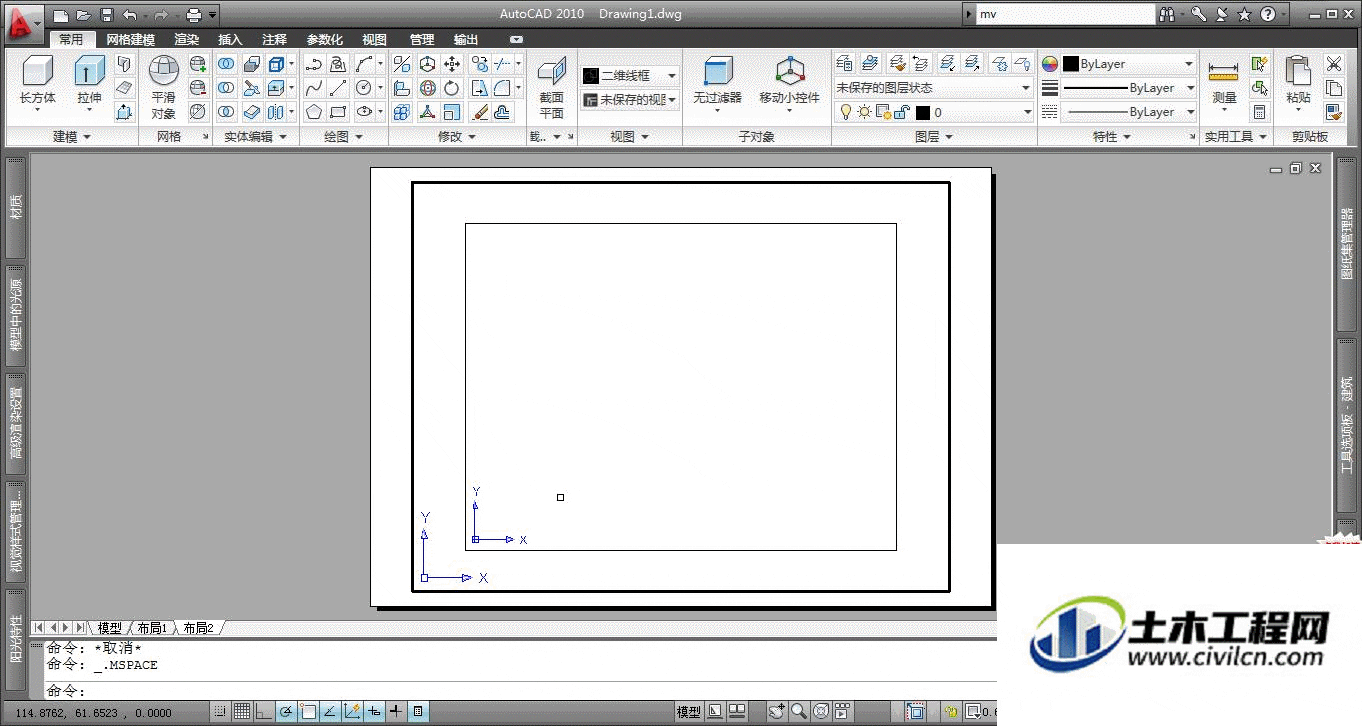The height and width of the screenshot is (726, 1362).
Task: Click the zoom magnifier icon in status bar
Action: (x=798, y=712)
